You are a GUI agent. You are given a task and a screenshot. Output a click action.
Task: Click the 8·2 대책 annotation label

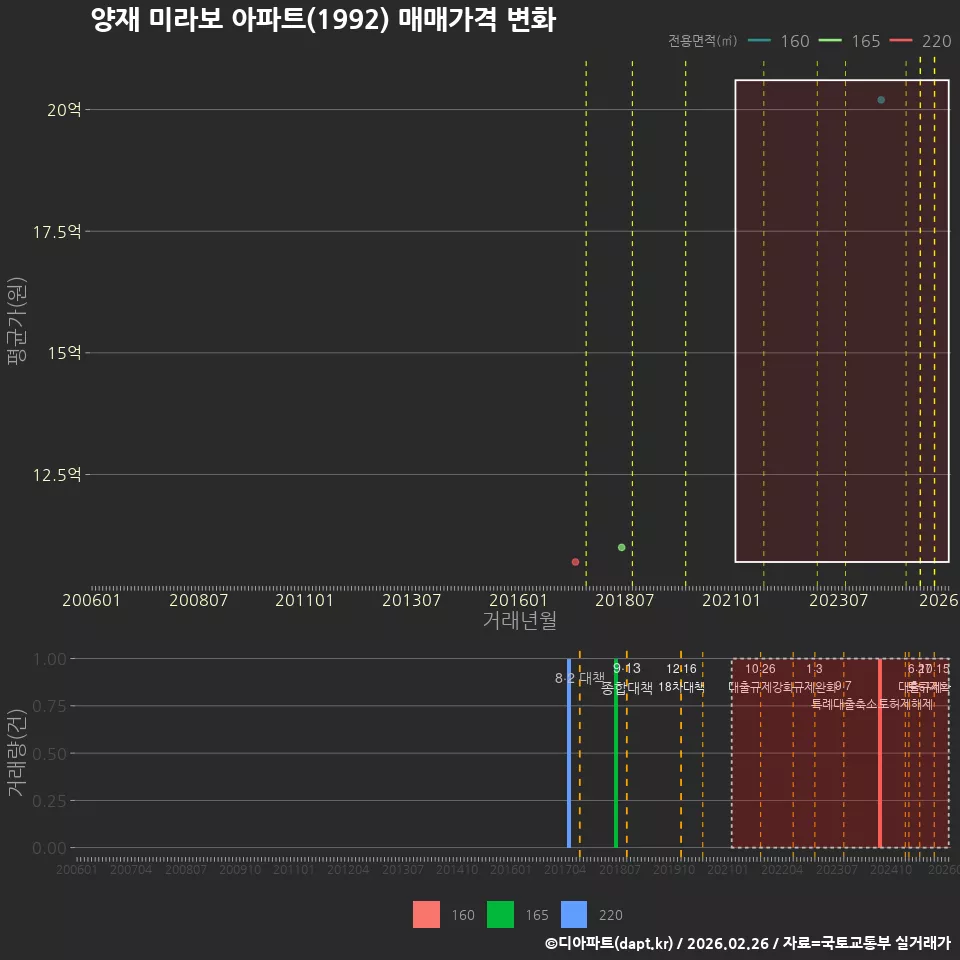pos(580,678)
